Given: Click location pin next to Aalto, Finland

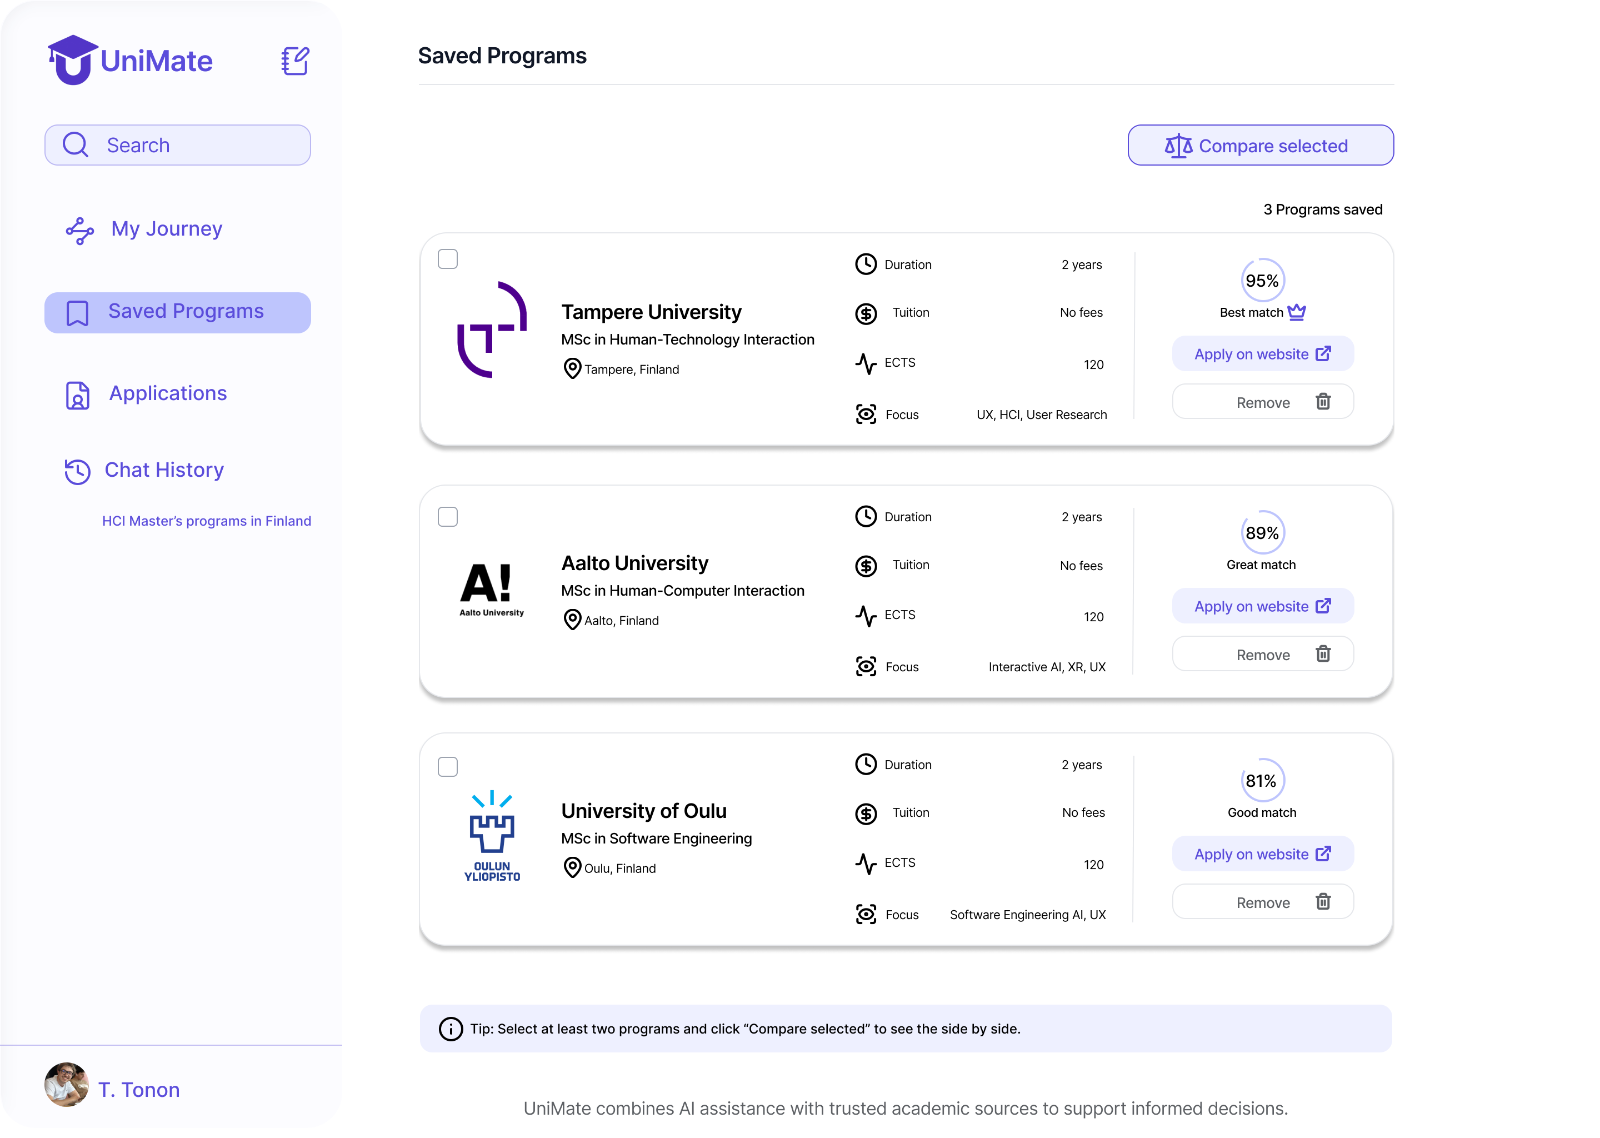Looking at the screenshot, I should click(572, 620).
